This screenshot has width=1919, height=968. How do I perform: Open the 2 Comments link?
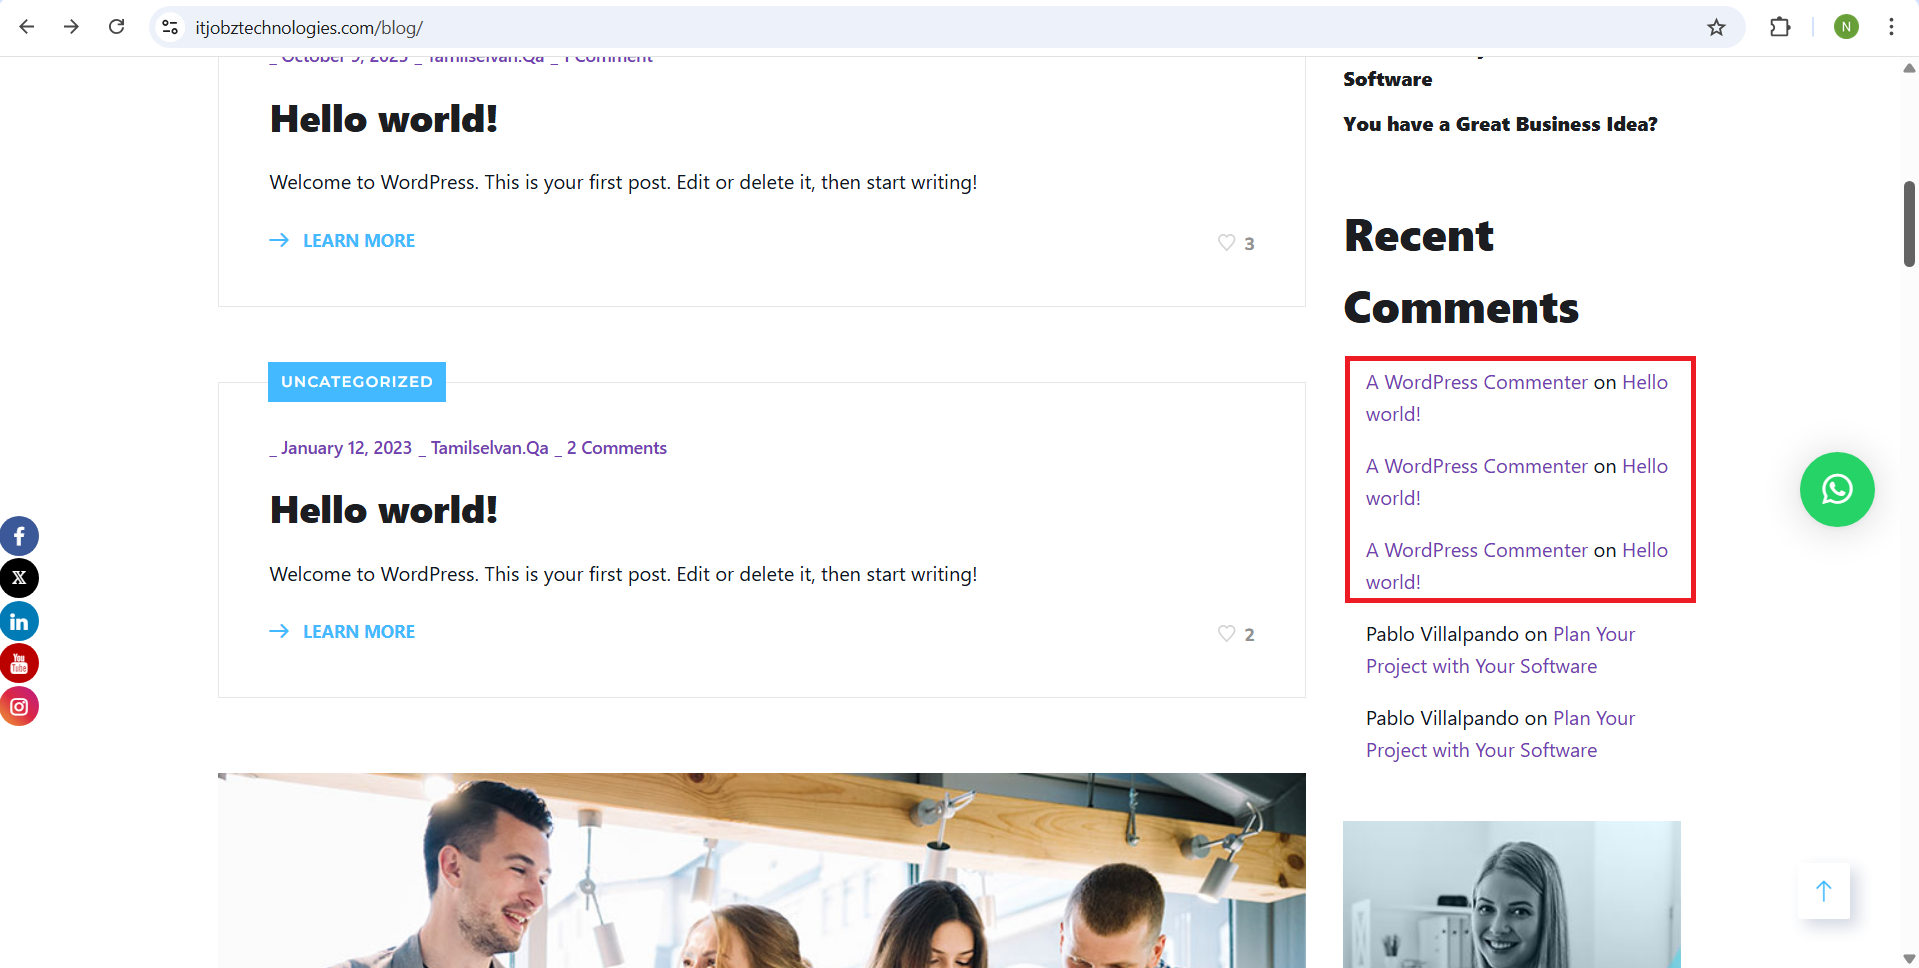click(617, 448)
